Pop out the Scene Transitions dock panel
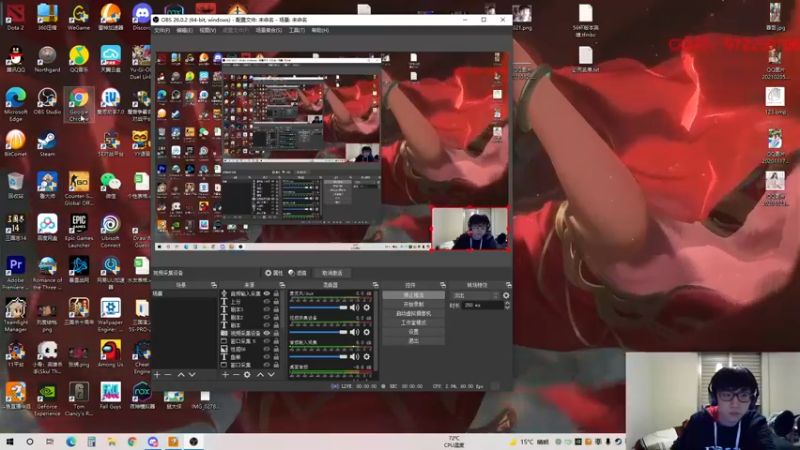 (x=508, y=285)
